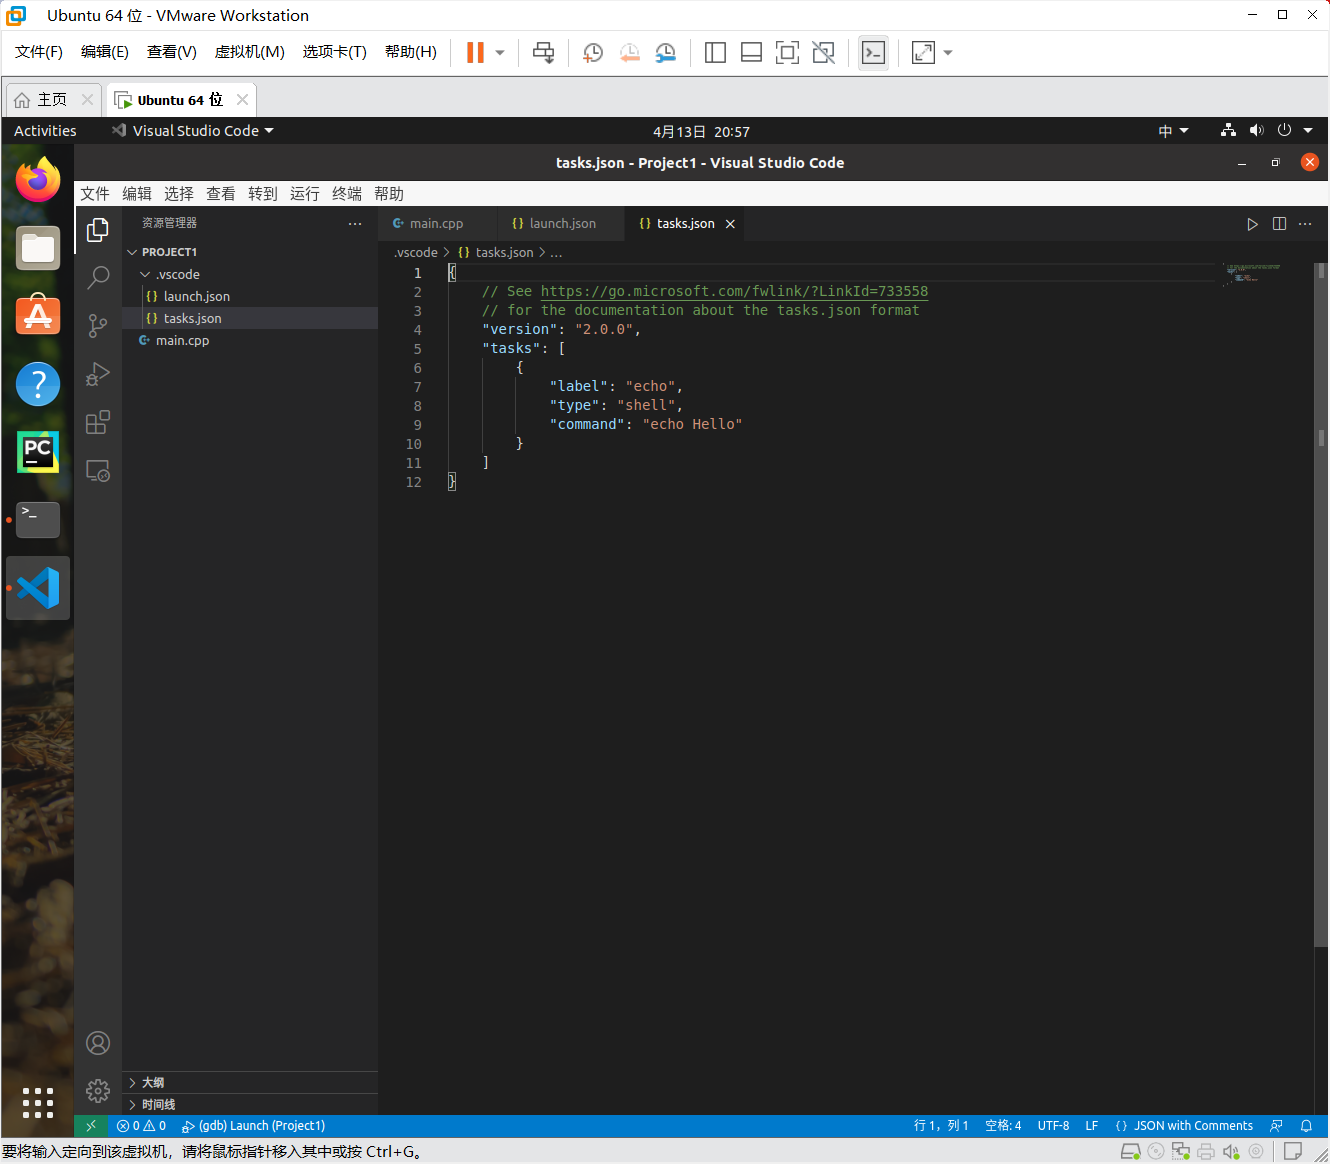Open the Search view in activity bar

click(98, 277)
